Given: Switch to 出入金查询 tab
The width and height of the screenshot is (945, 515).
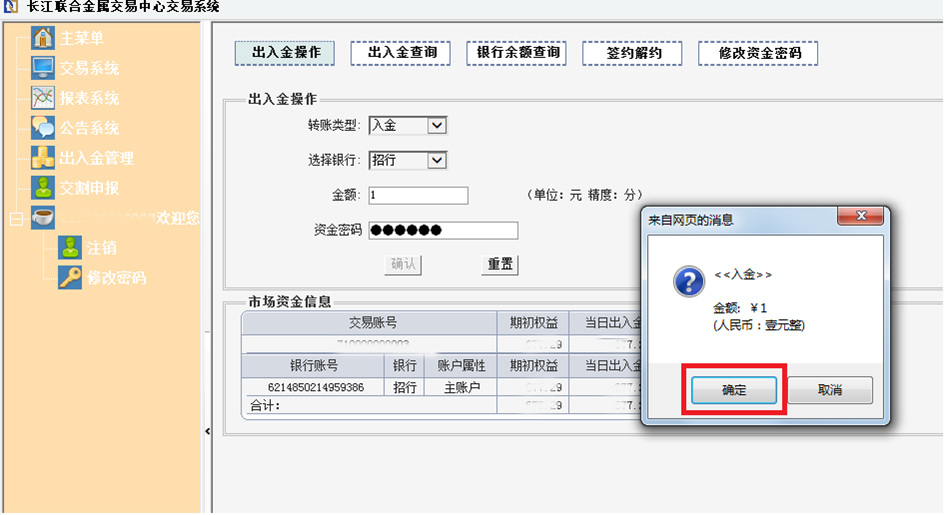Looking at the screenshot, I should click(x=400, y=52).
